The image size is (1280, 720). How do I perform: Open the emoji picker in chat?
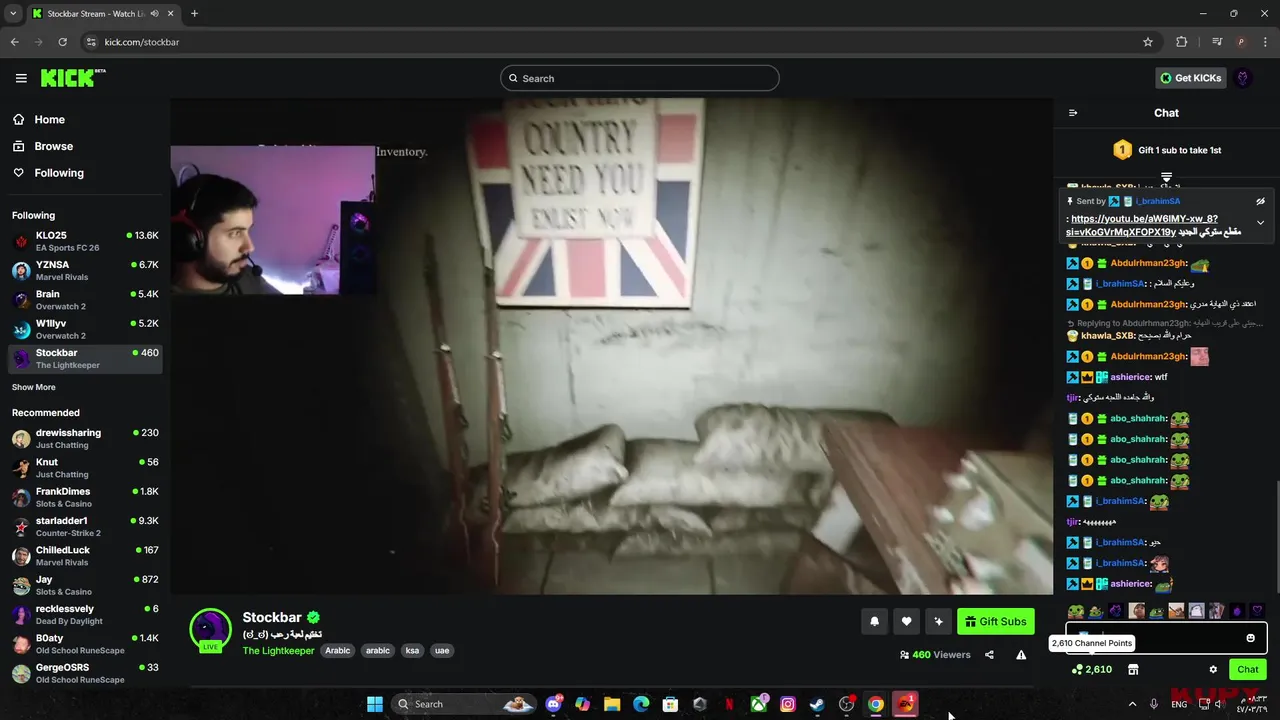[1250, 638]
